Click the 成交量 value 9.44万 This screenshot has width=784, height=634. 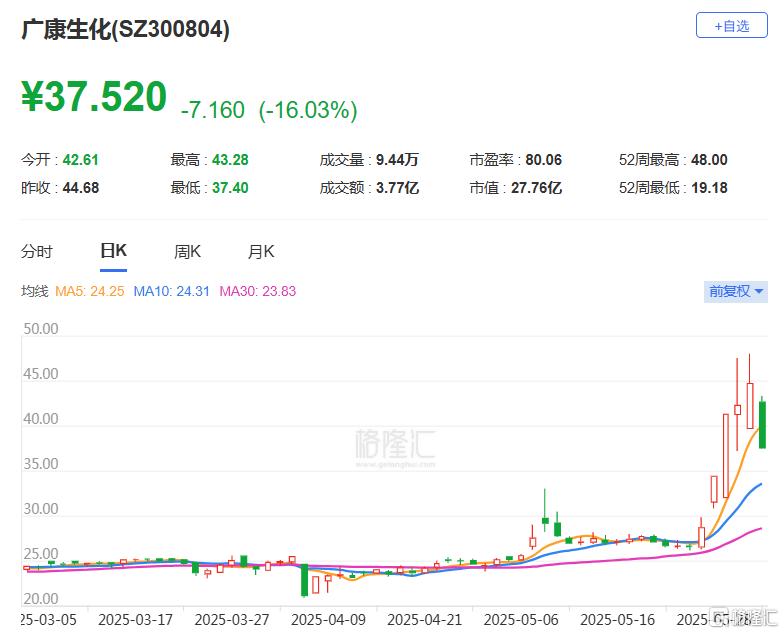coord(397,160)
